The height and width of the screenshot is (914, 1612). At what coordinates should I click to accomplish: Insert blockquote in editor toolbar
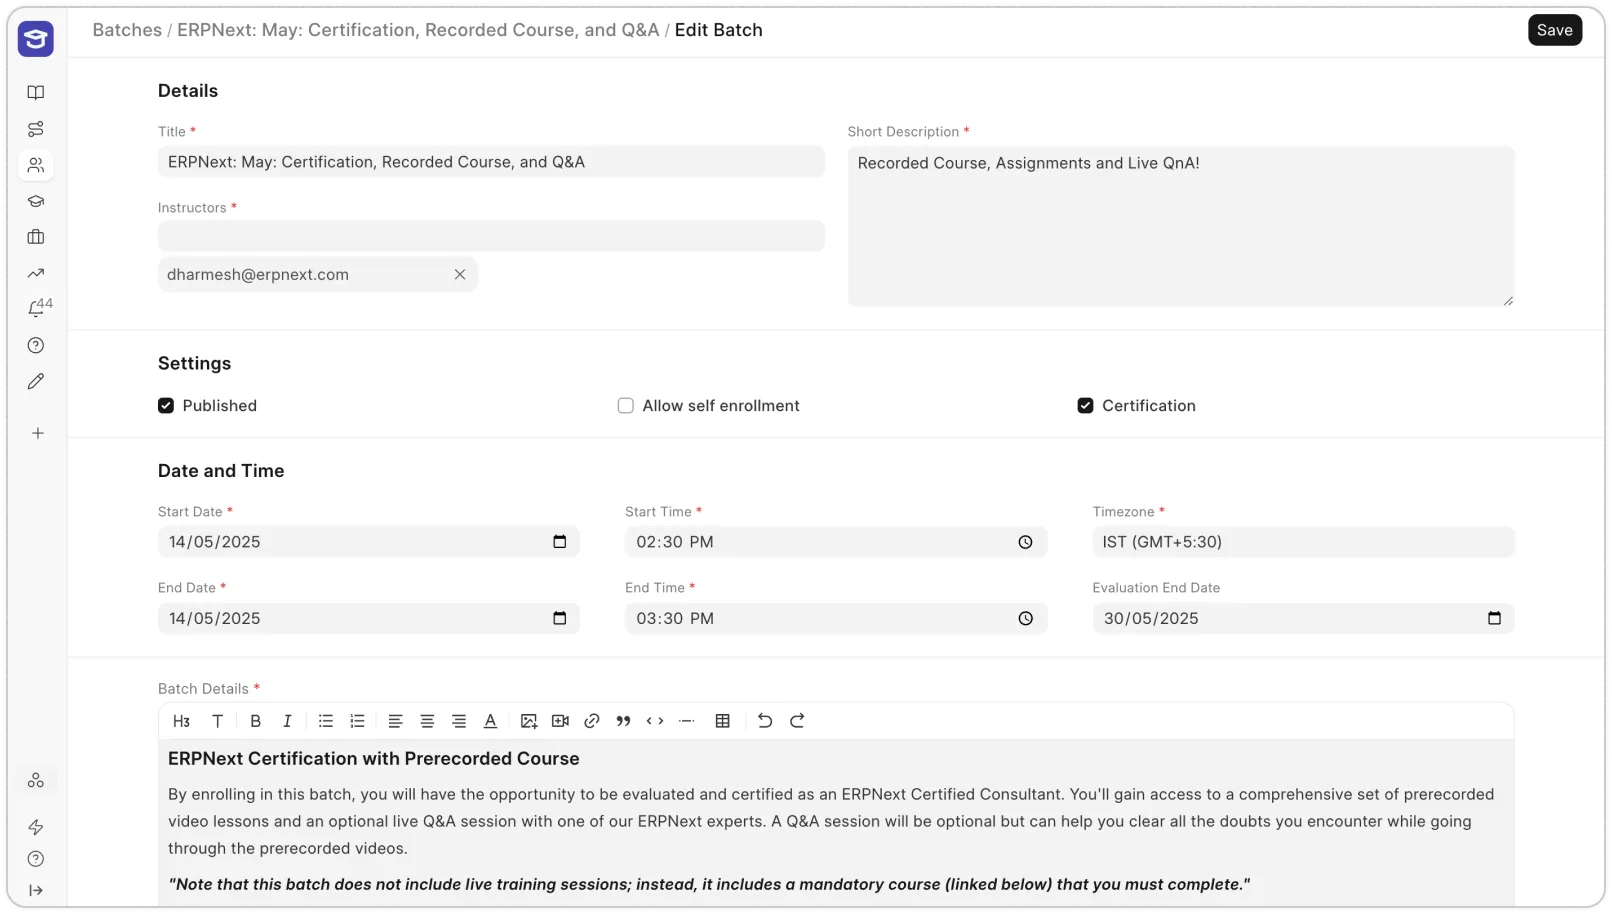click(x=623, y=721)
